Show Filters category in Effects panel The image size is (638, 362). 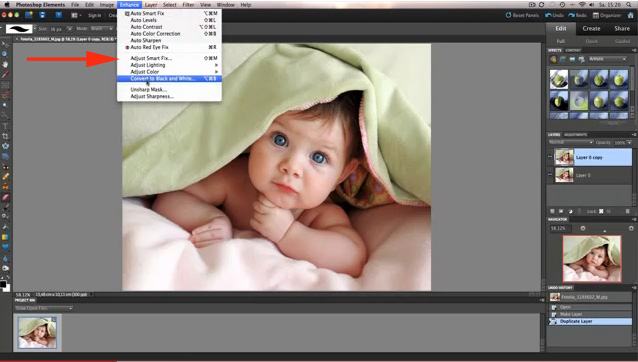(553, 59)
